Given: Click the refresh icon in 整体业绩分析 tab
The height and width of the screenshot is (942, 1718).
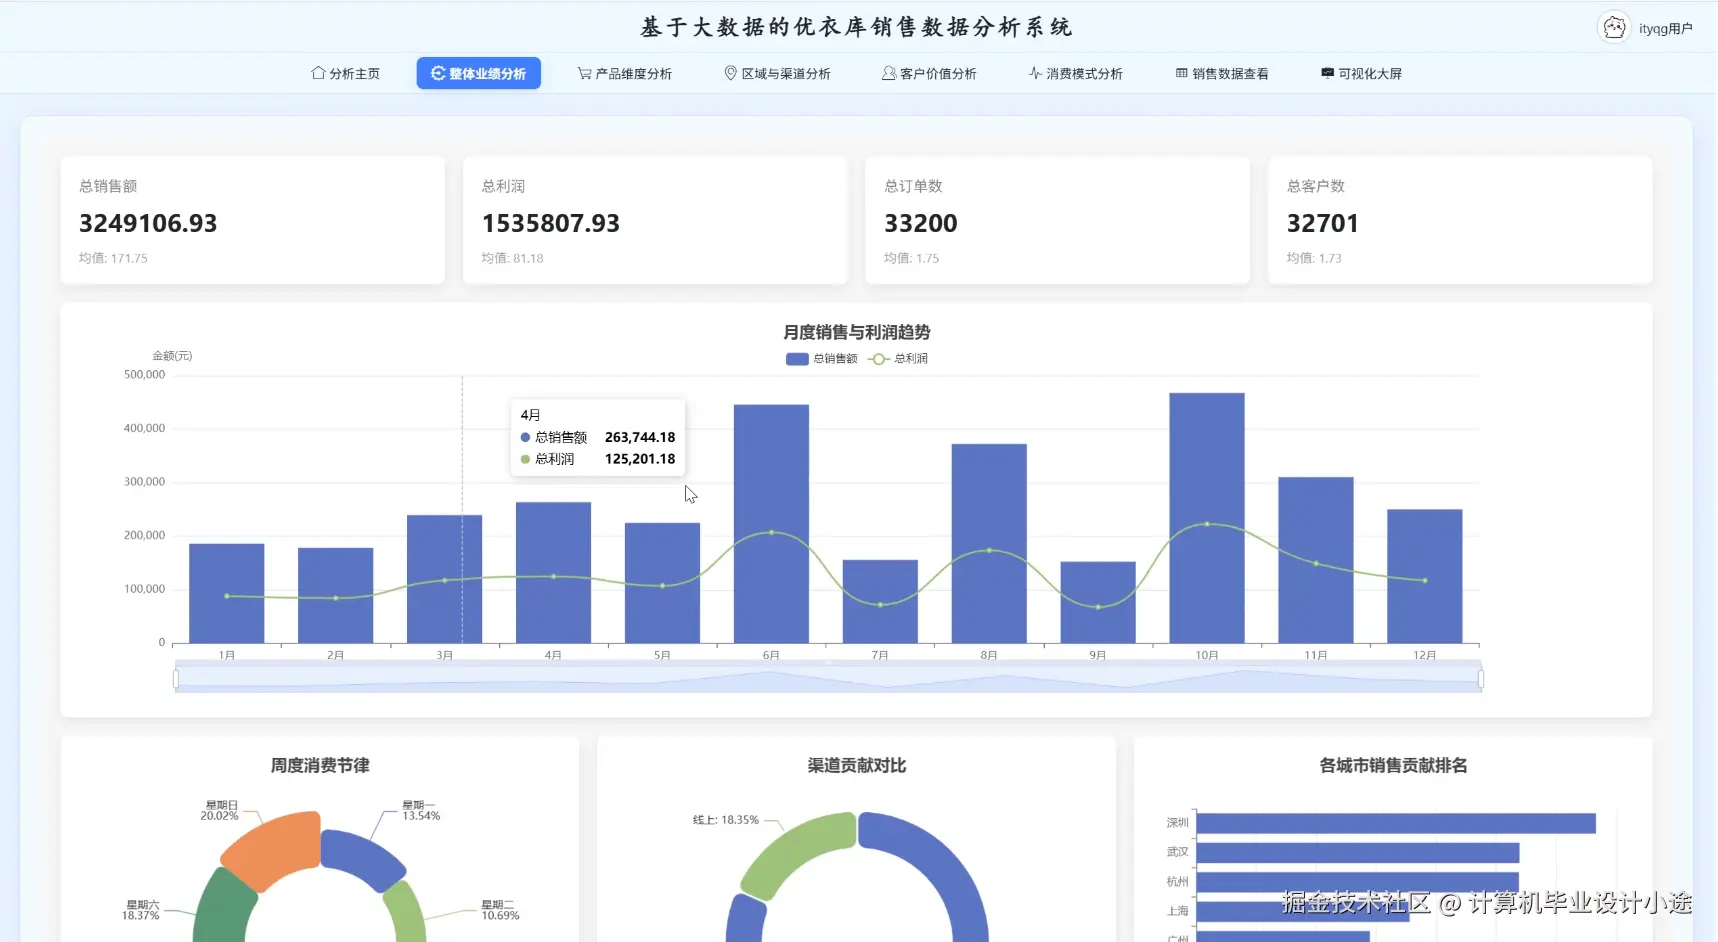Looking at the screenshot, I should point(438,73).
